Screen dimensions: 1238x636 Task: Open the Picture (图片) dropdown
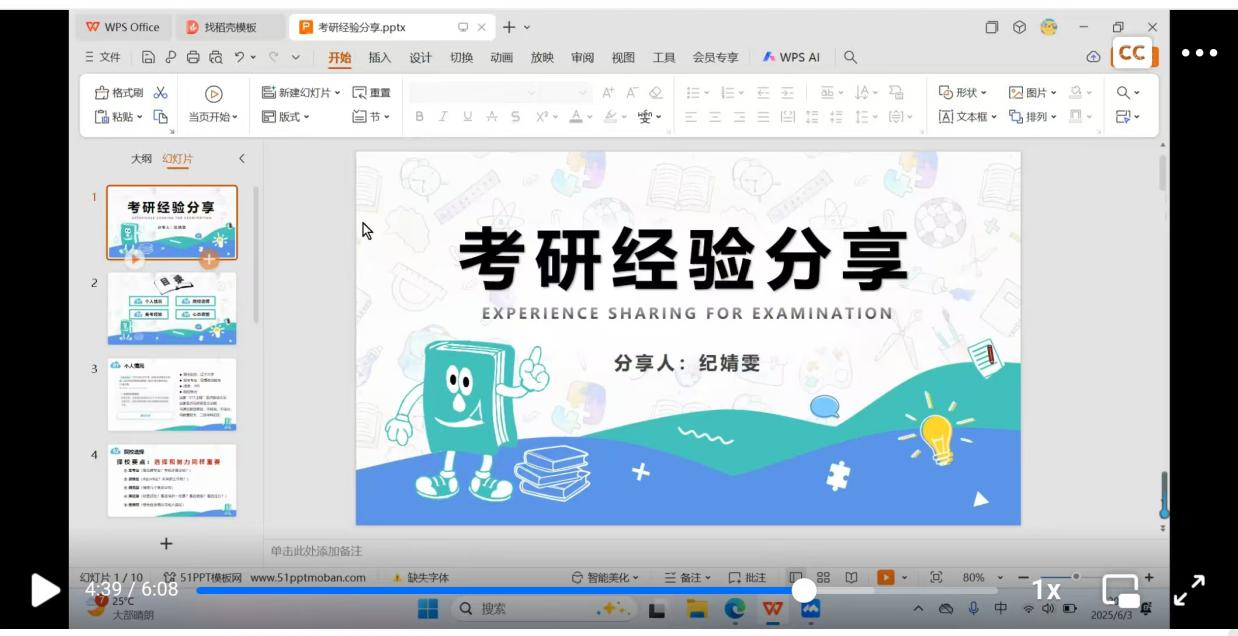tap(1032, 93)
